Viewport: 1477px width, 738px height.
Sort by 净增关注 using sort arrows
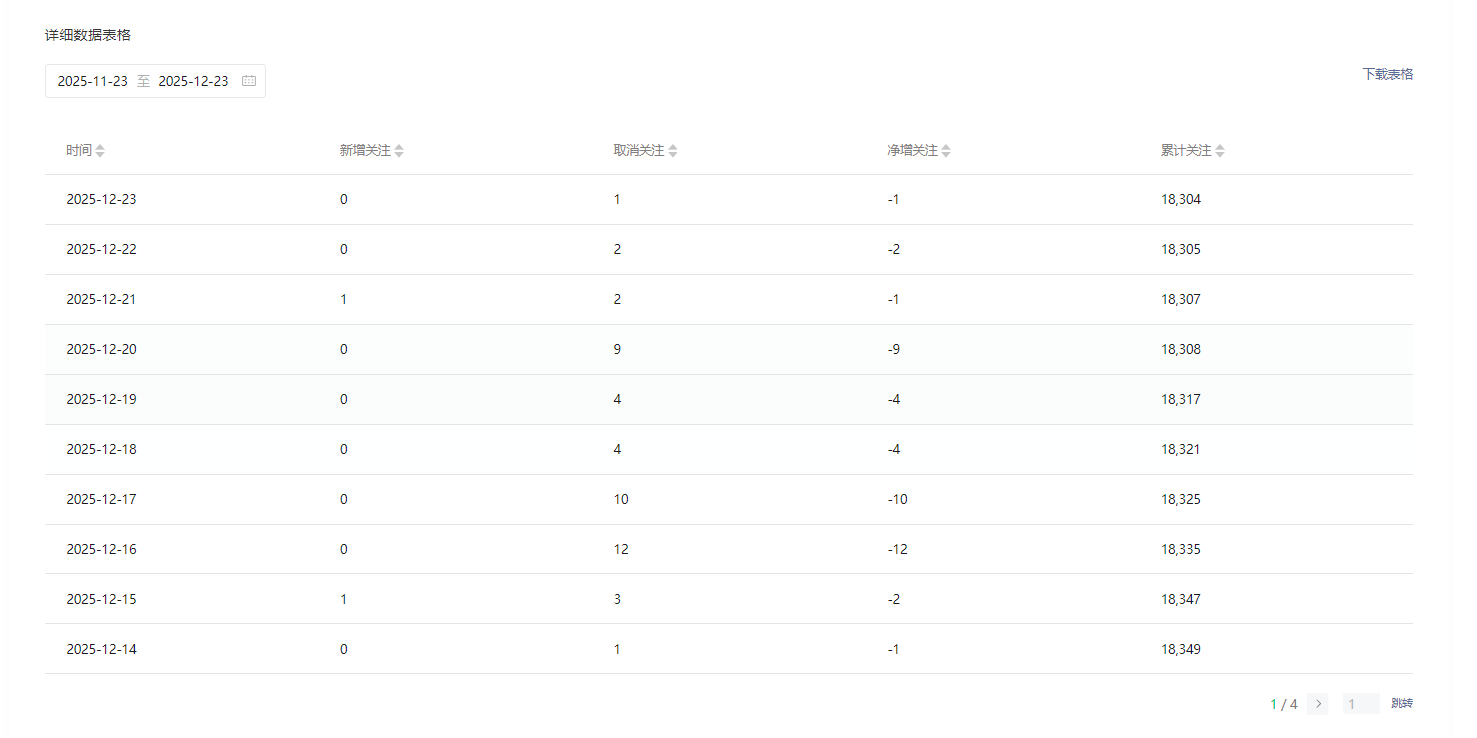(x=946, y=151)
